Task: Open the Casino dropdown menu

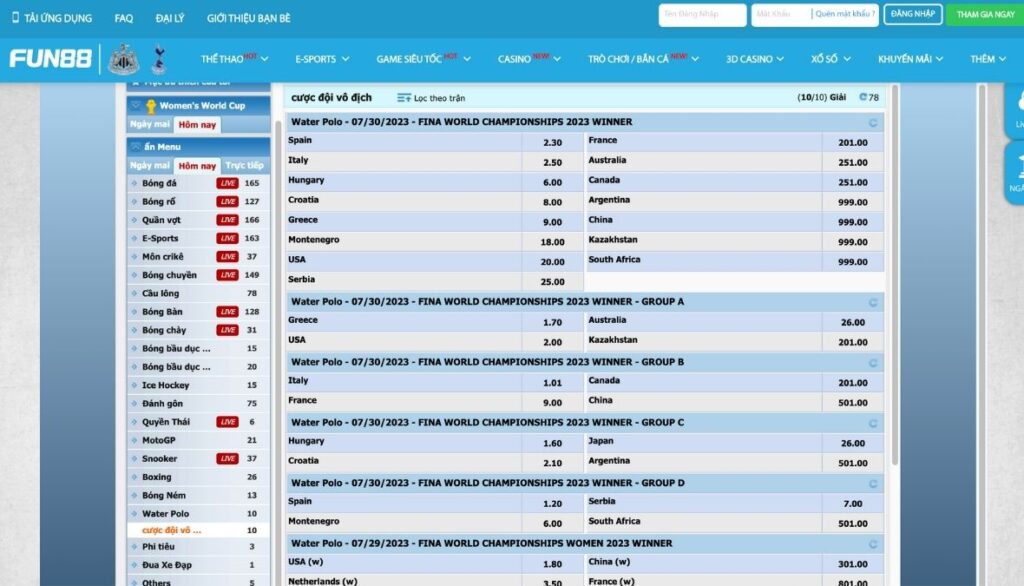Action: [529, 59]
